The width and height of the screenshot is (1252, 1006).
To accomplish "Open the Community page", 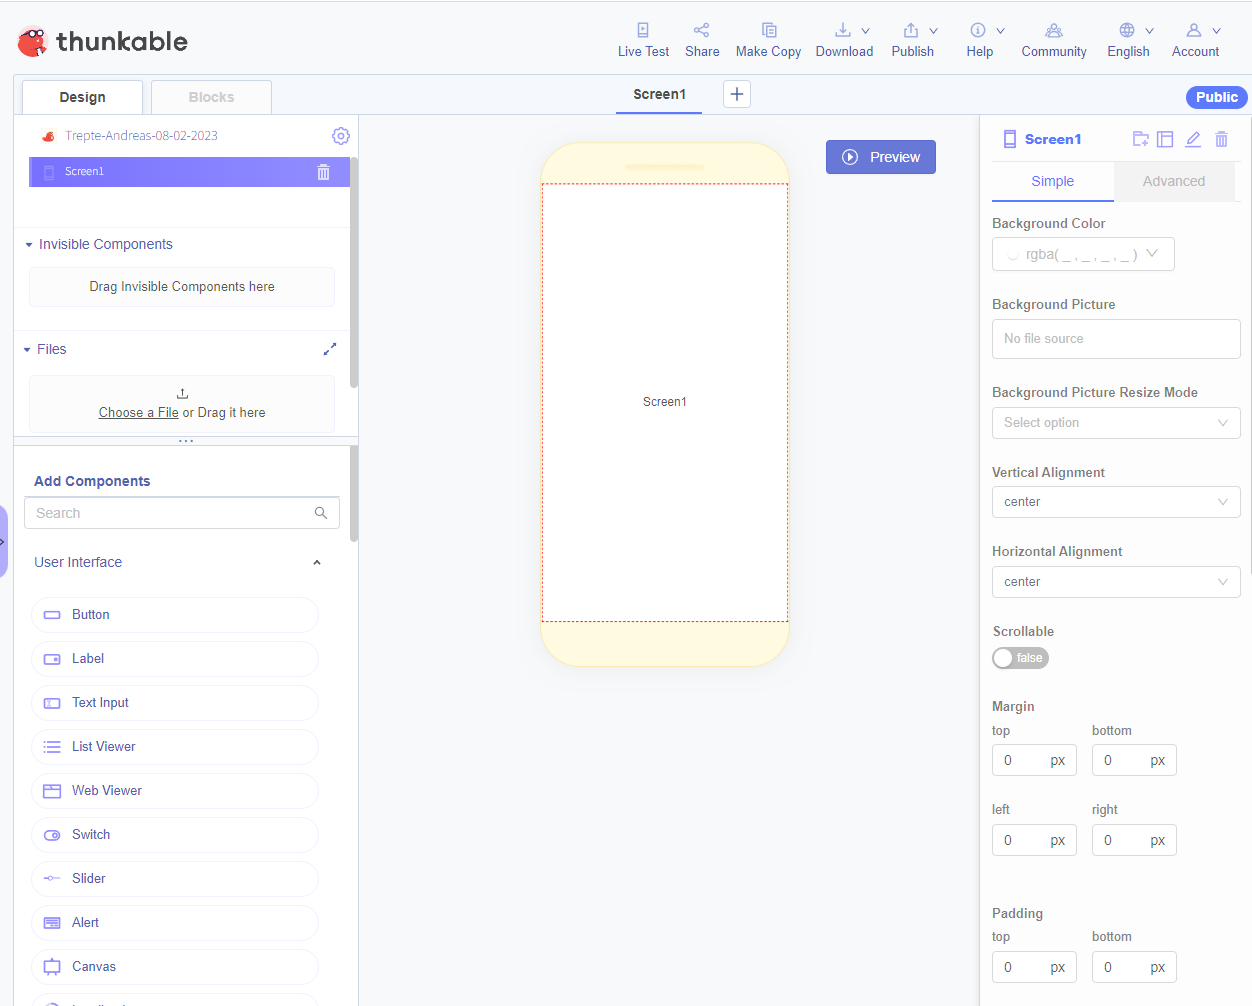I will click(1054, 40).
